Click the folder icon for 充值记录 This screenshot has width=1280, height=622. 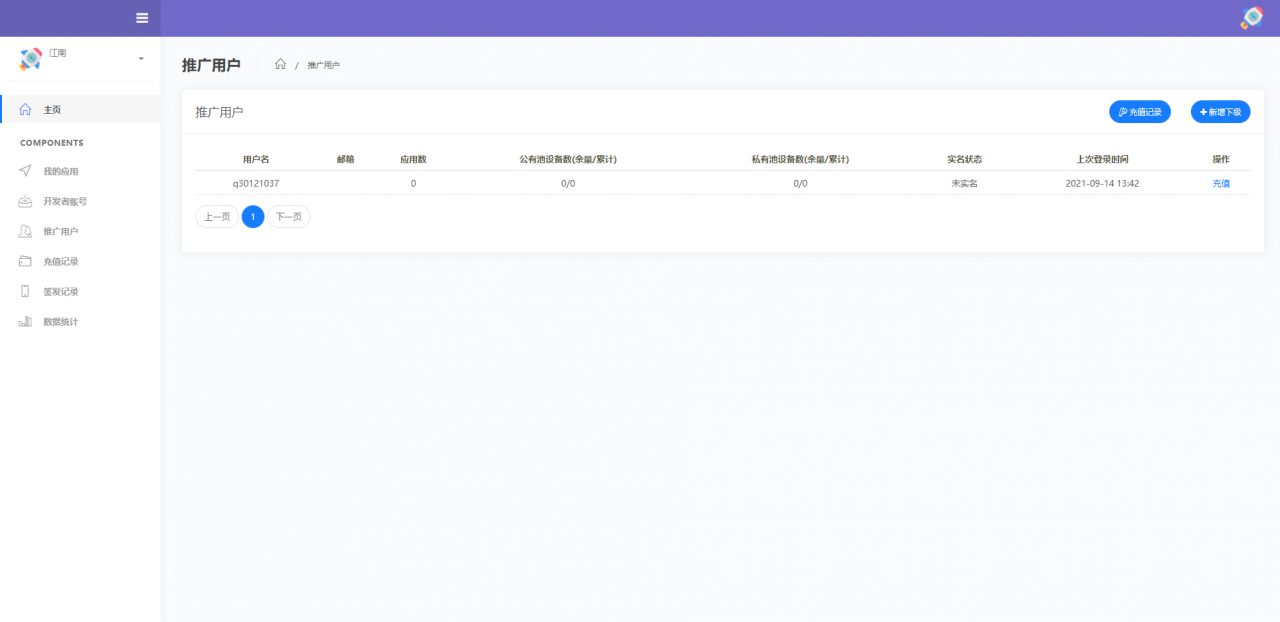click(25, 261)
